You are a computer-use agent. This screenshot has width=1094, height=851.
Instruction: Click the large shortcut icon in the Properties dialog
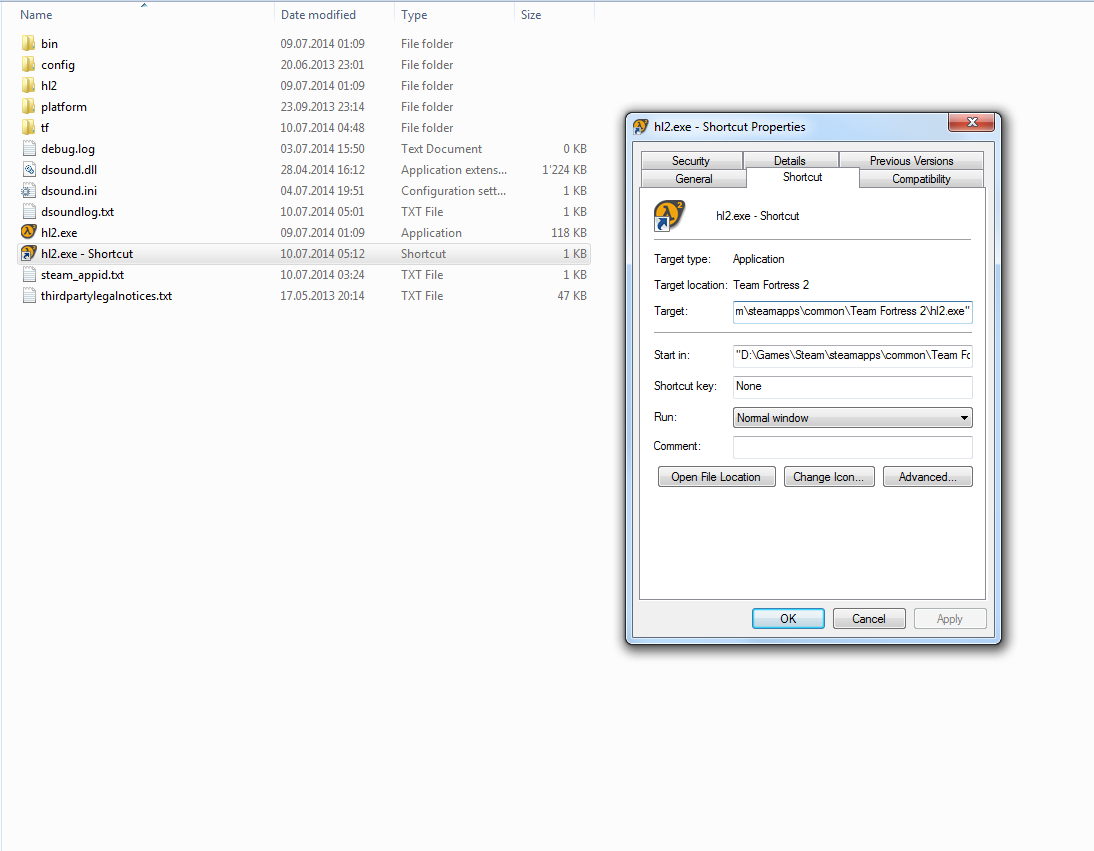pyautogui.click(x=668, y=216)
